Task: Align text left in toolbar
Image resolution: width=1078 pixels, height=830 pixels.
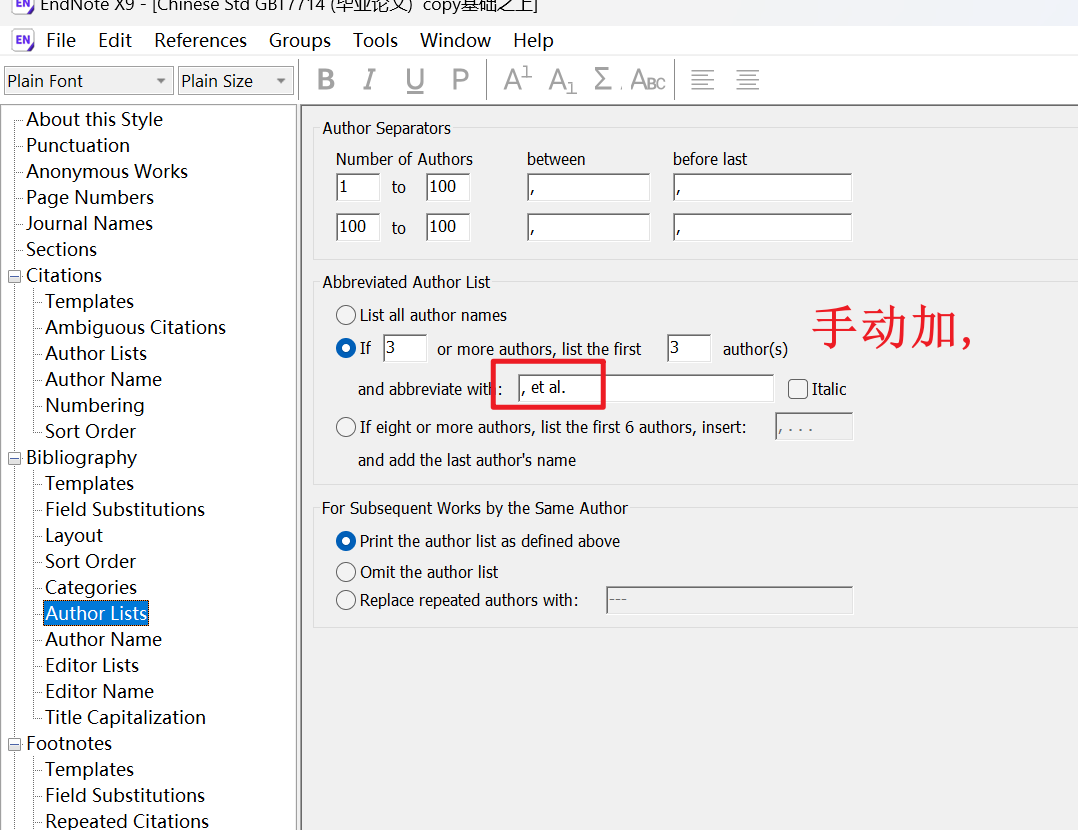Action: 702,80
